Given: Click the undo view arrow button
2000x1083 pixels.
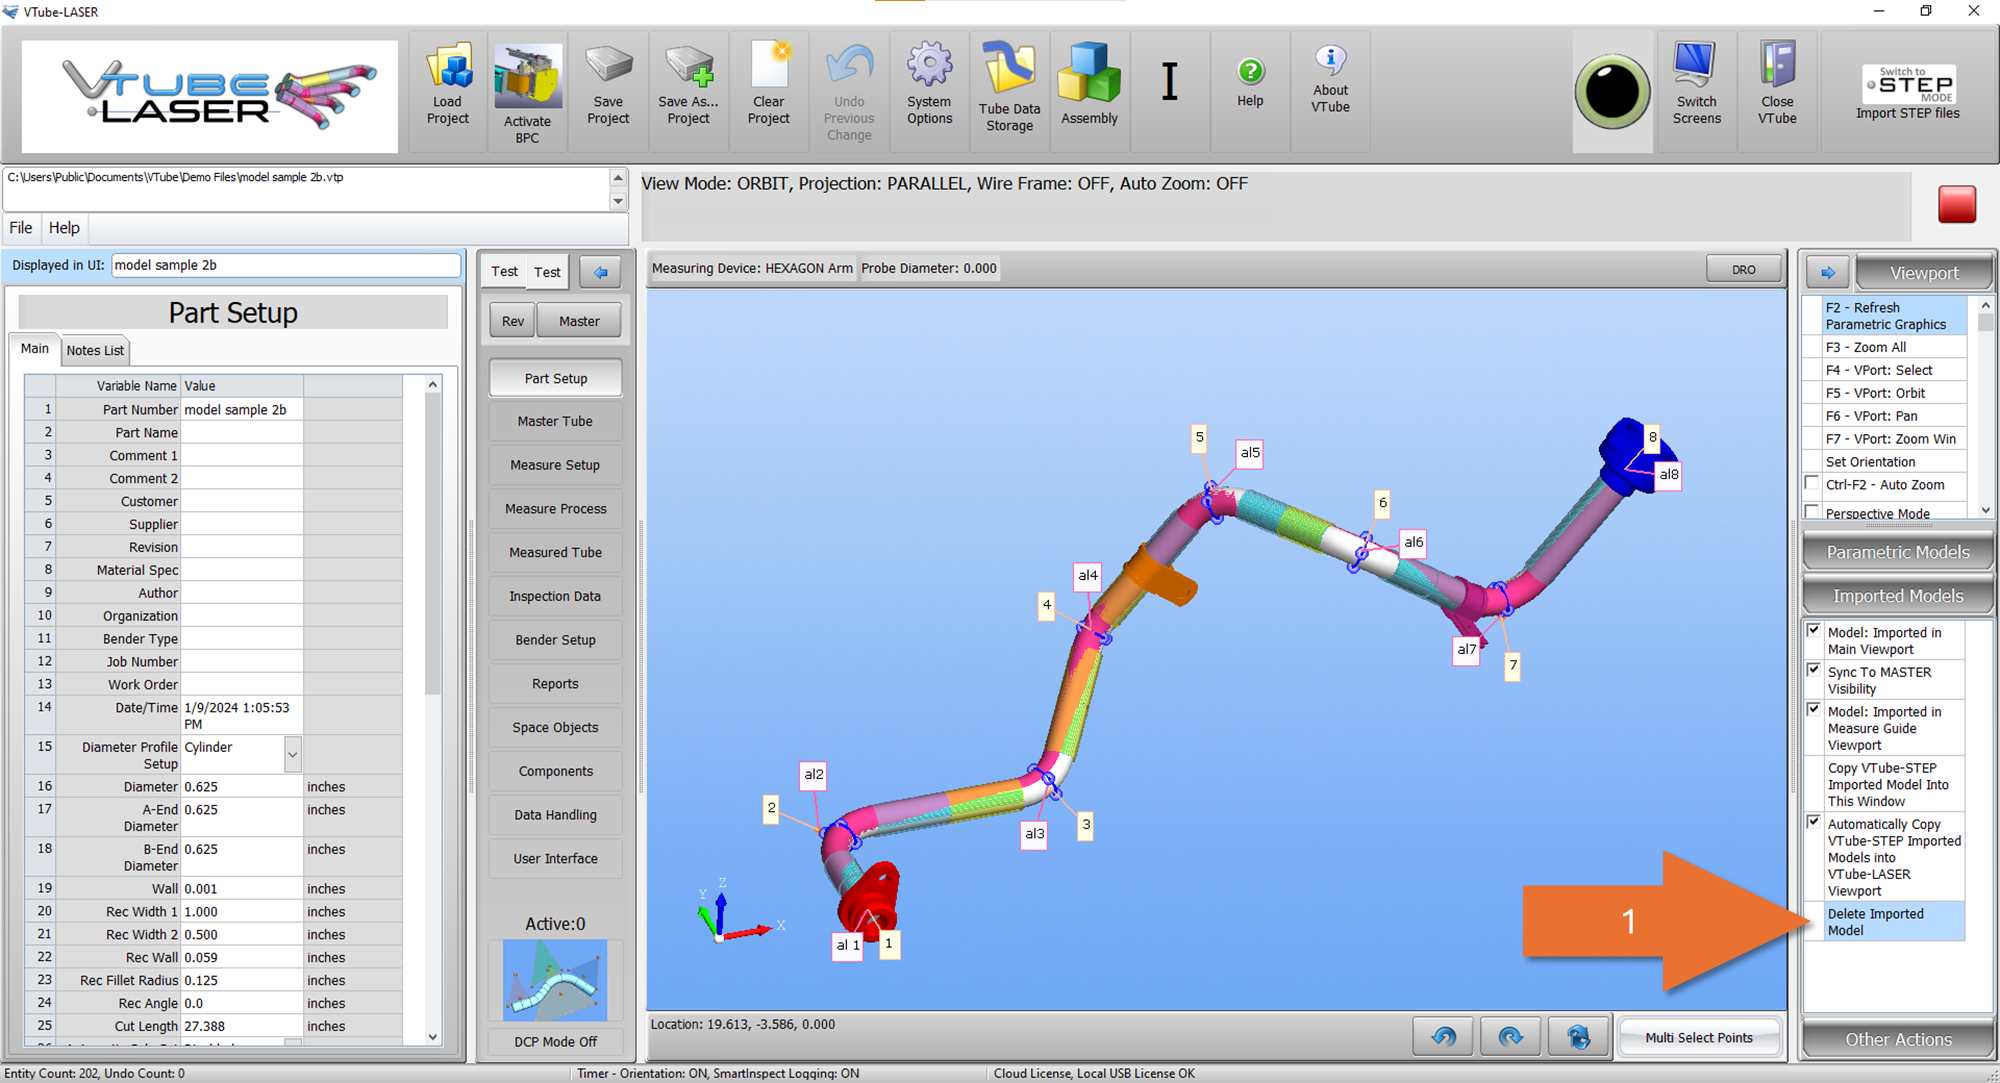Looking at the screenshot, I should click(1443, 1037).
